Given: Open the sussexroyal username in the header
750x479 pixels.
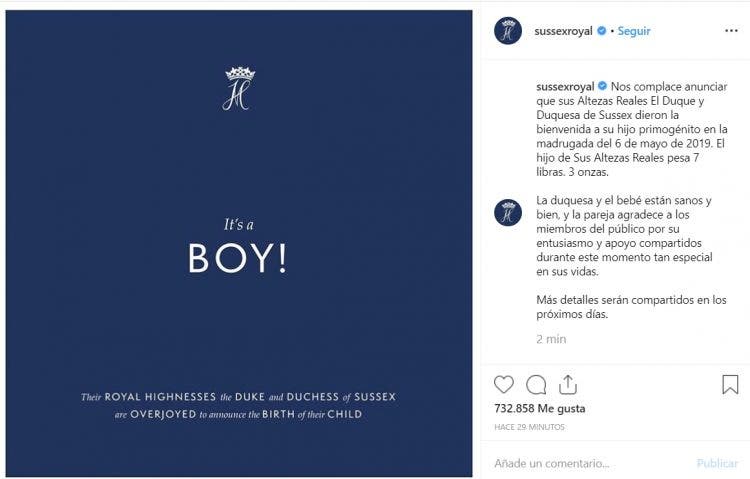Looking at the screenshot, I should pyautogui.click(x=563, y=31).
